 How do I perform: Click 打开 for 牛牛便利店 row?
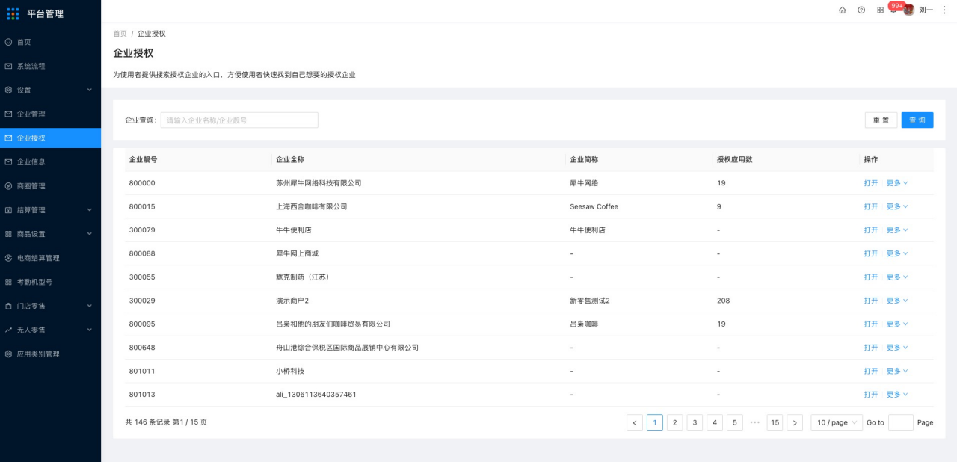(x=871, y=230)
